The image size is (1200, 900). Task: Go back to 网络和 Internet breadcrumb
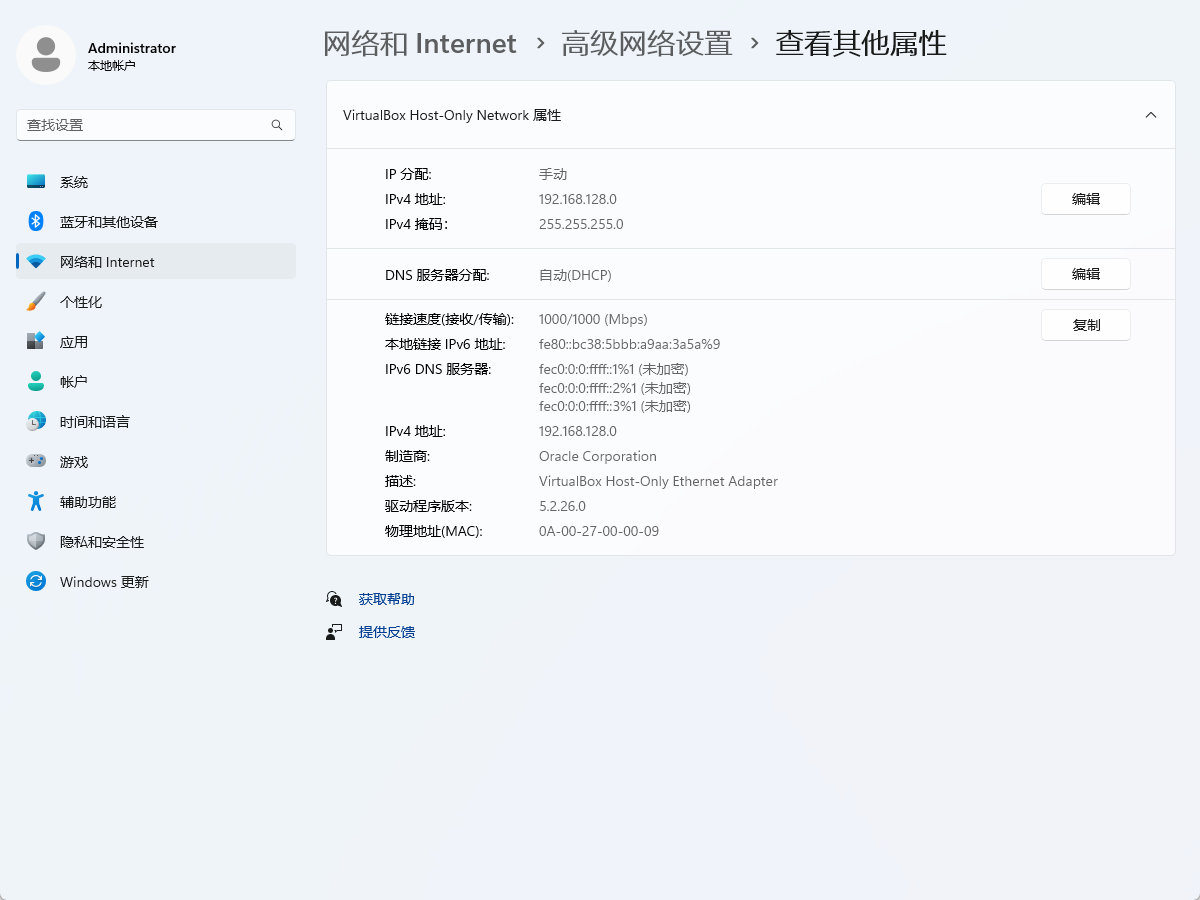(420, 44)
